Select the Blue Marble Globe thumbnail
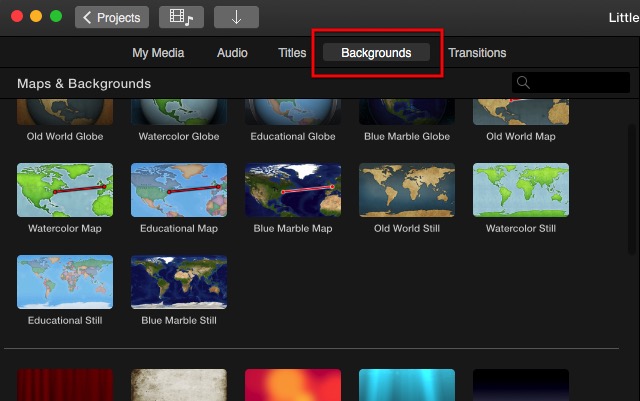Viewport: 640px width, 401px height. point(407,112)
